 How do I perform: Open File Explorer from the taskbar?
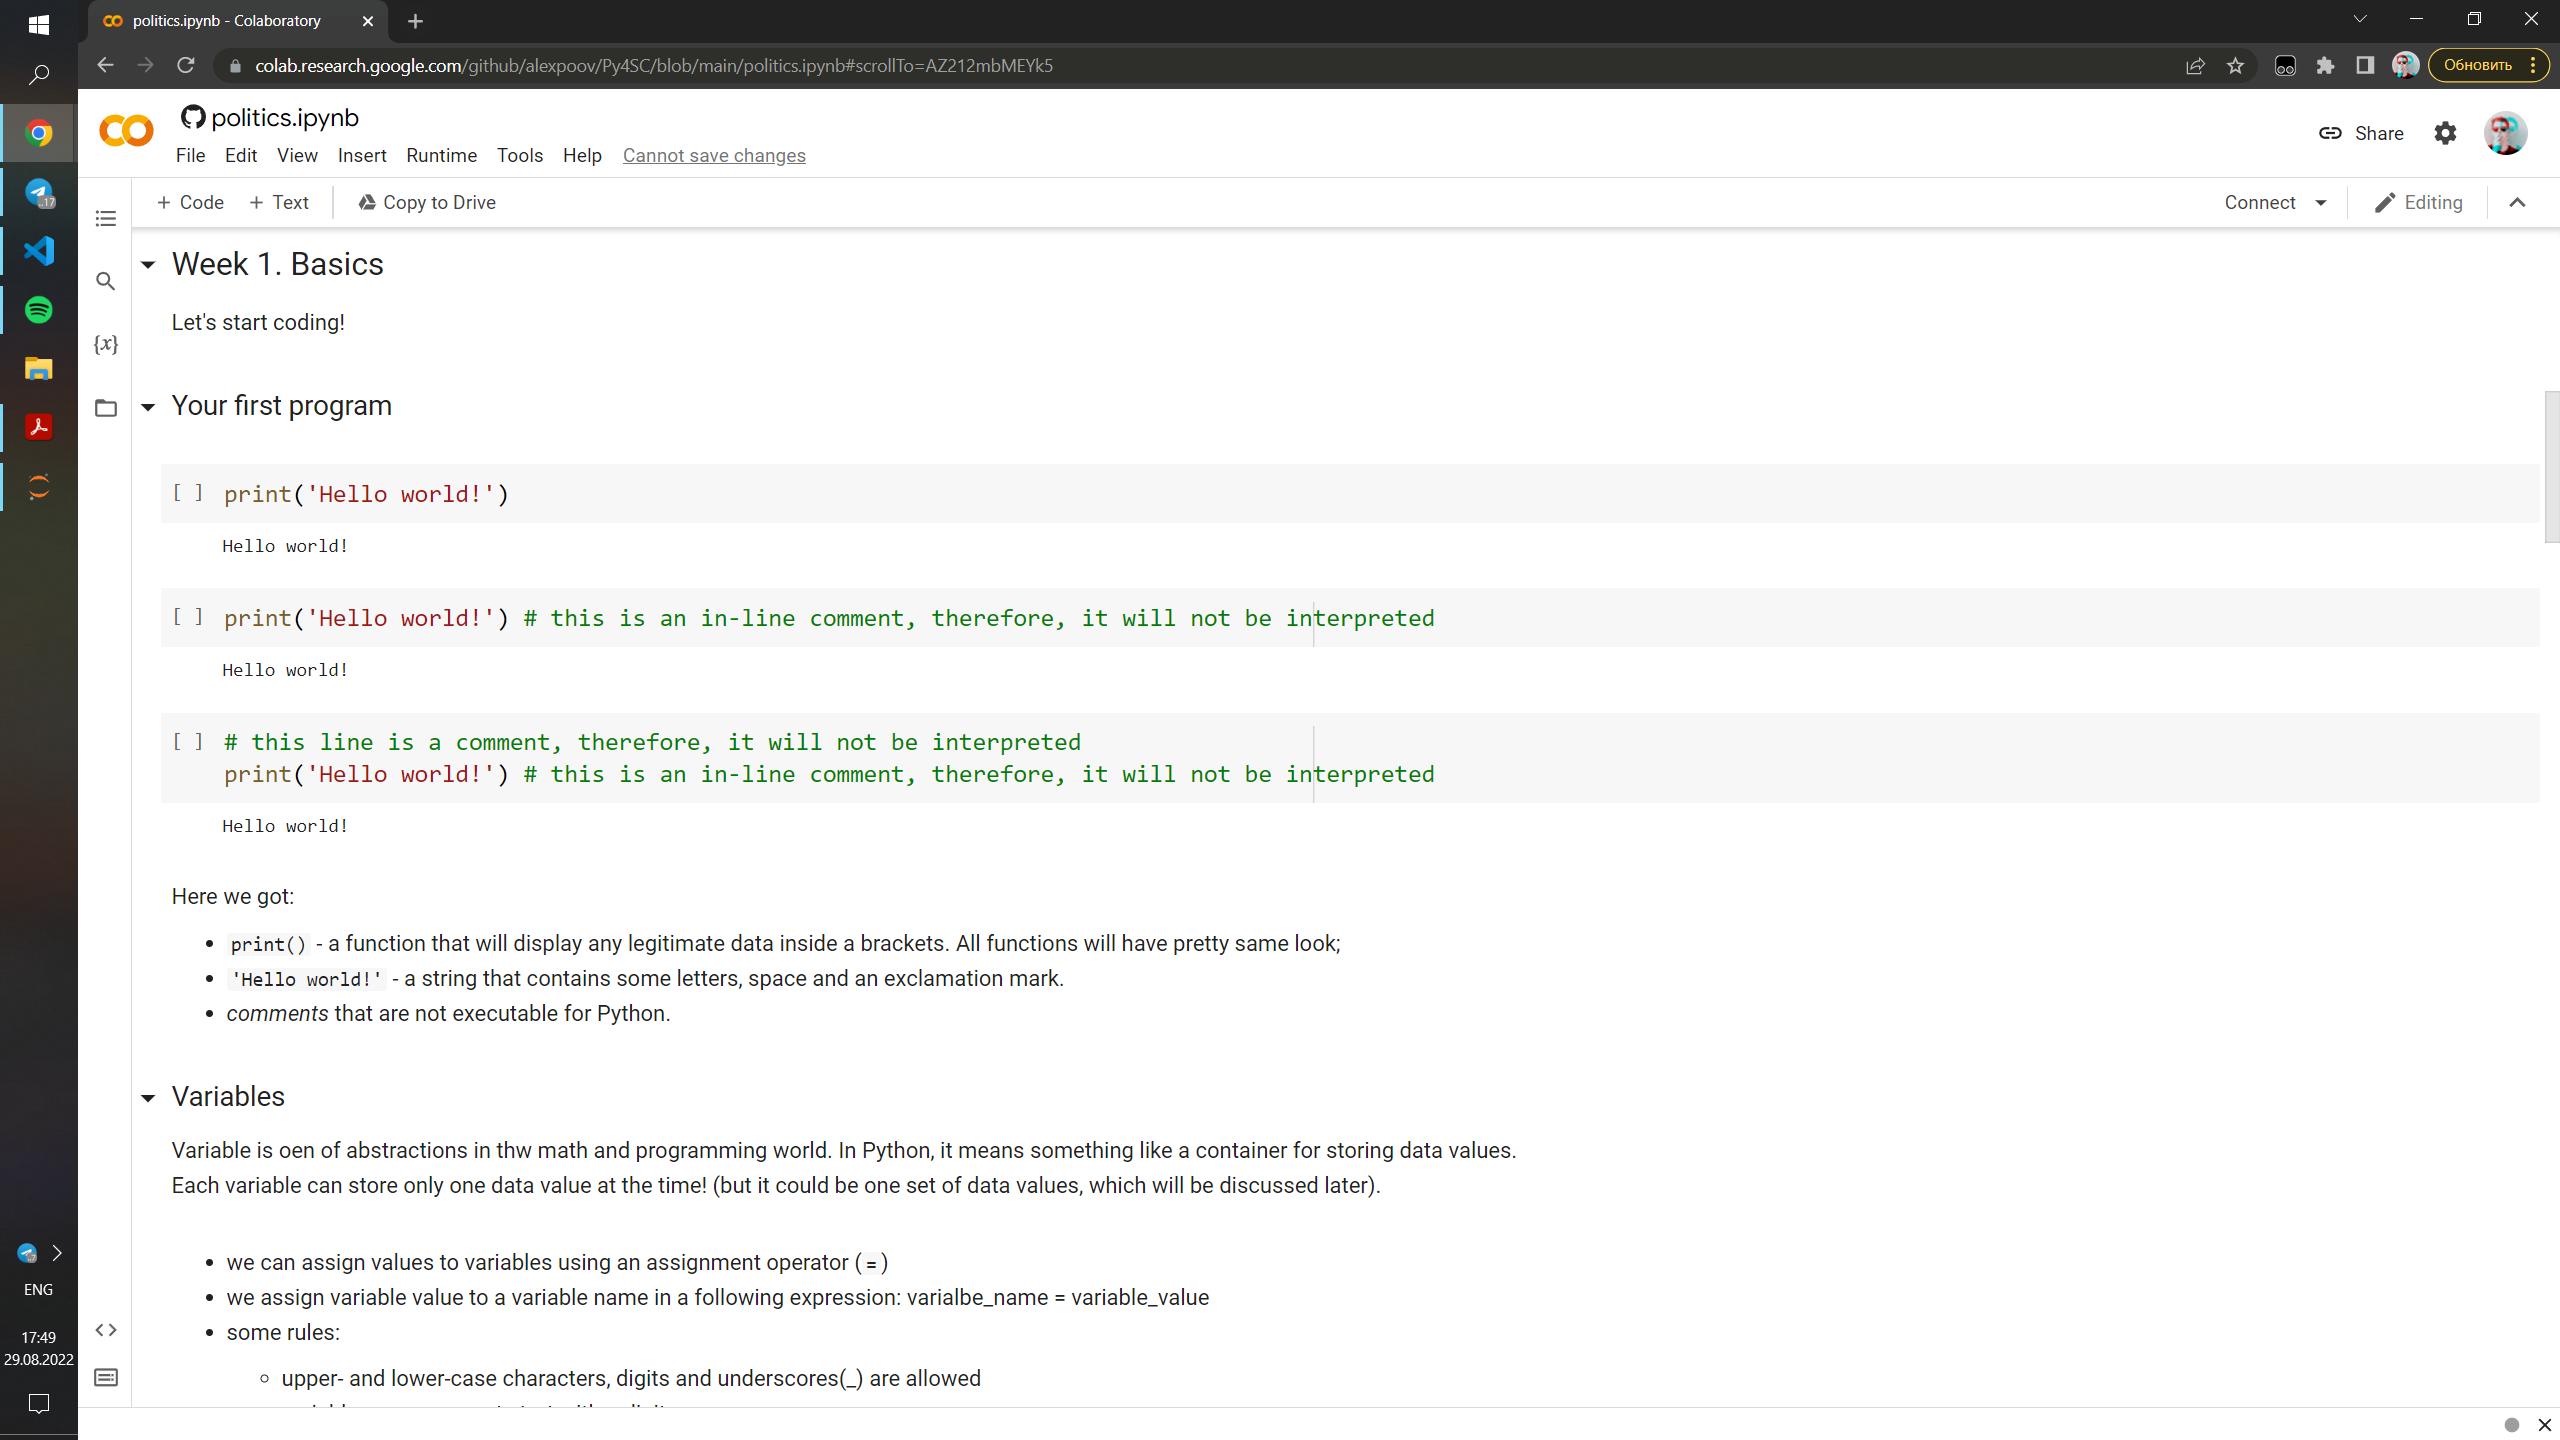[x=39, y=369]
